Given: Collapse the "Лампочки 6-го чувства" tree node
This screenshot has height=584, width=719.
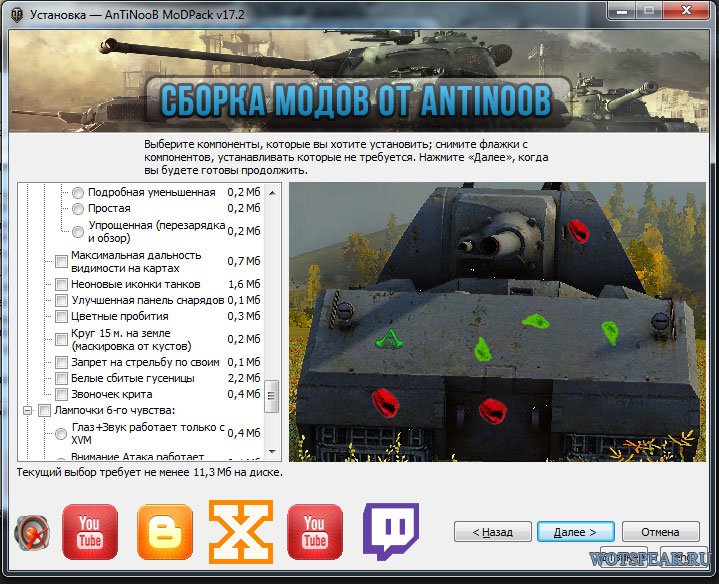Looking at the screenshot, I should click(27, 411).
